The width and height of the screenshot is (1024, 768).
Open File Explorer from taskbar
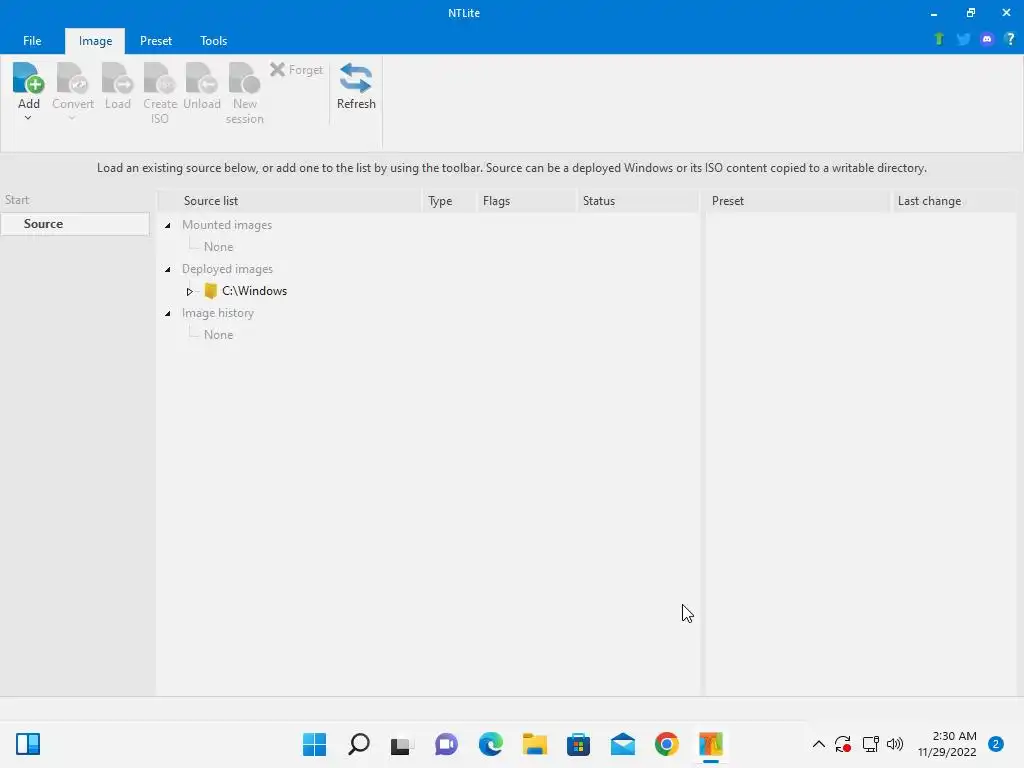[535, 744]
